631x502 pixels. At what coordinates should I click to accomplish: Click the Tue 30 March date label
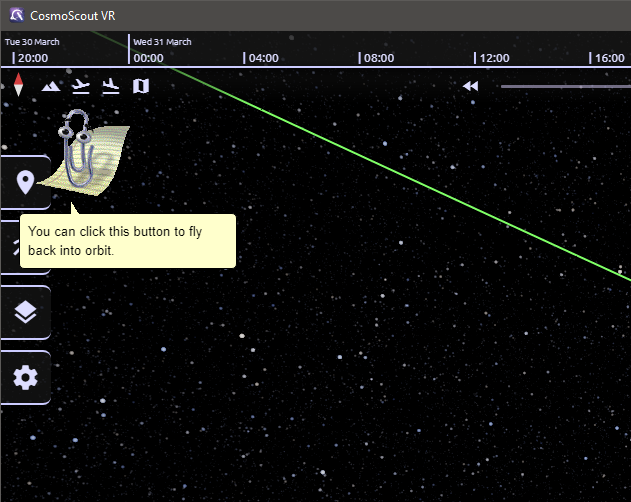[x=32, y=42]
